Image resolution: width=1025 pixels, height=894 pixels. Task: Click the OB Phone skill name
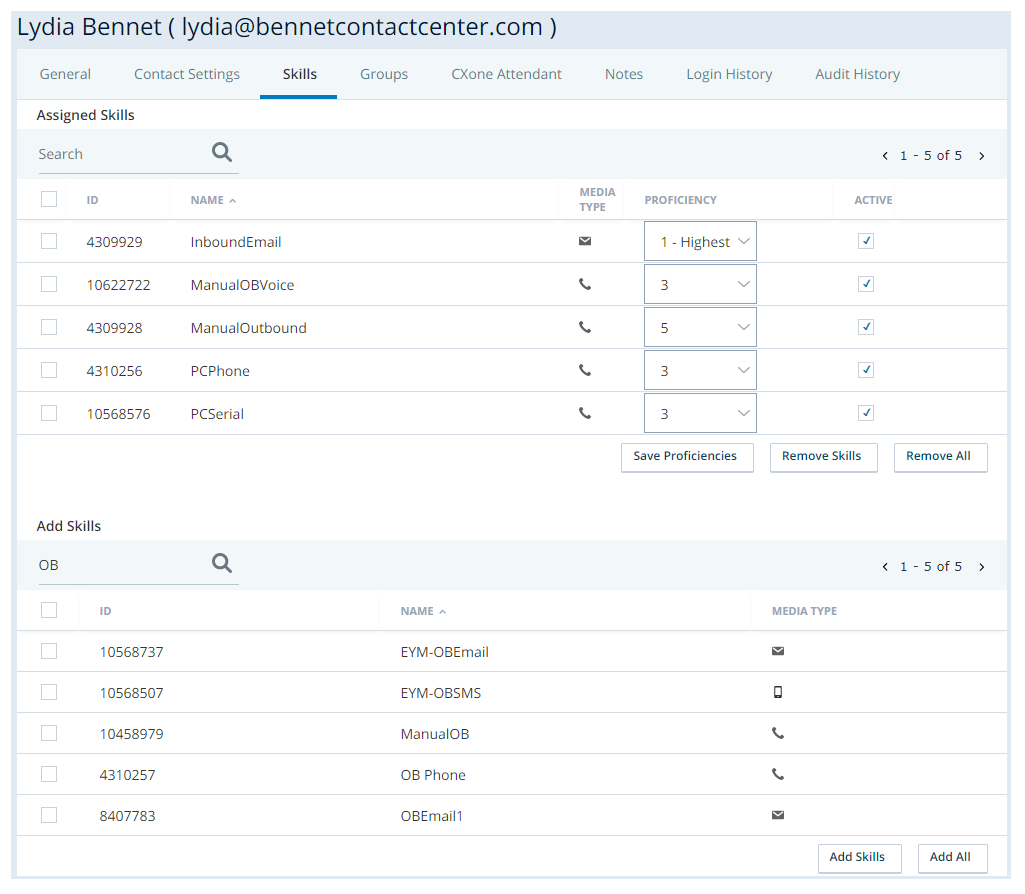pyautogui.click(x=433, y=775)
